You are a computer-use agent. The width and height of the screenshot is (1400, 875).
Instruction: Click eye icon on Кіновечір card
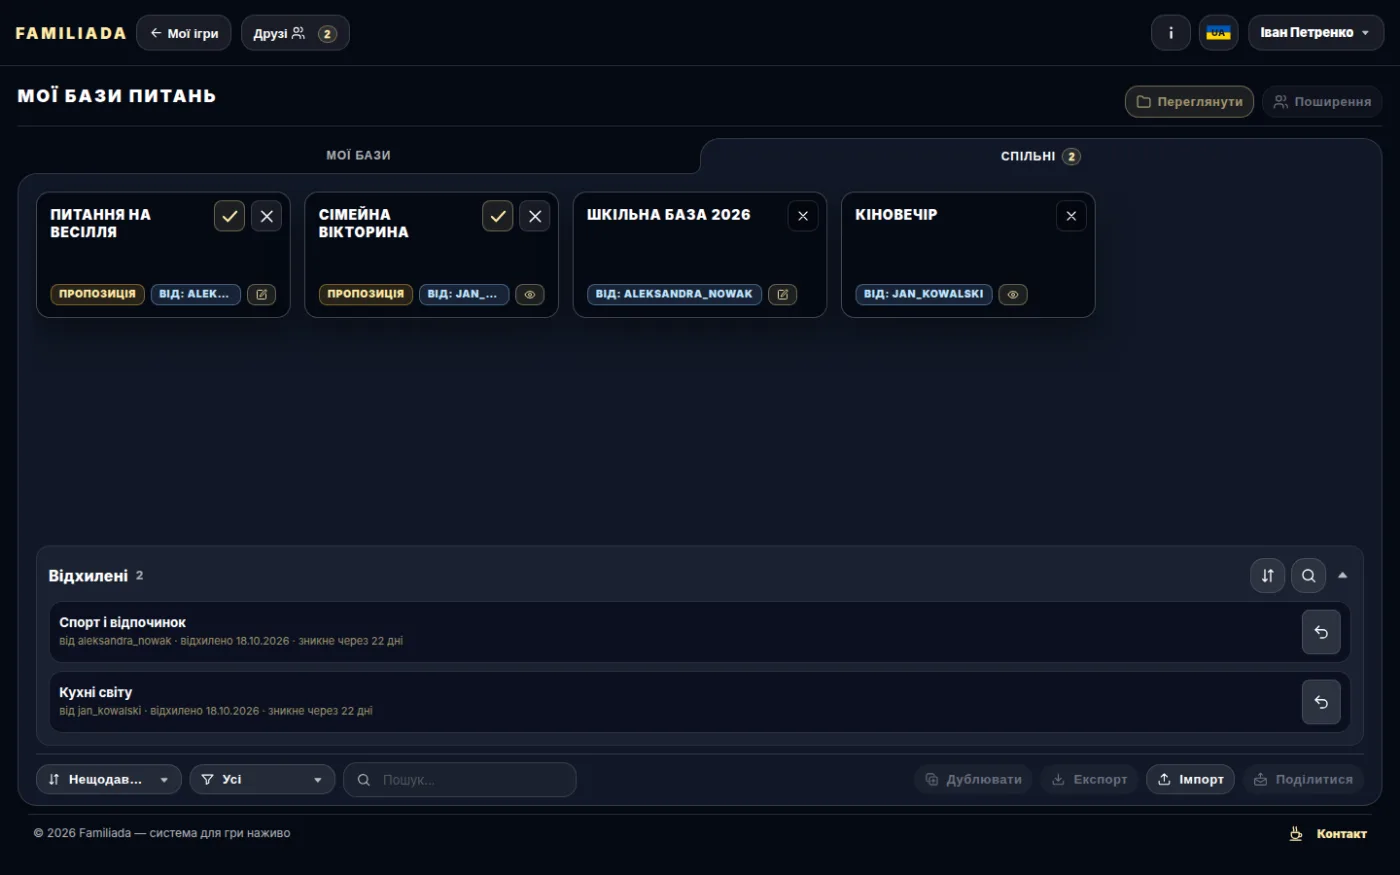click(1013, 294)
